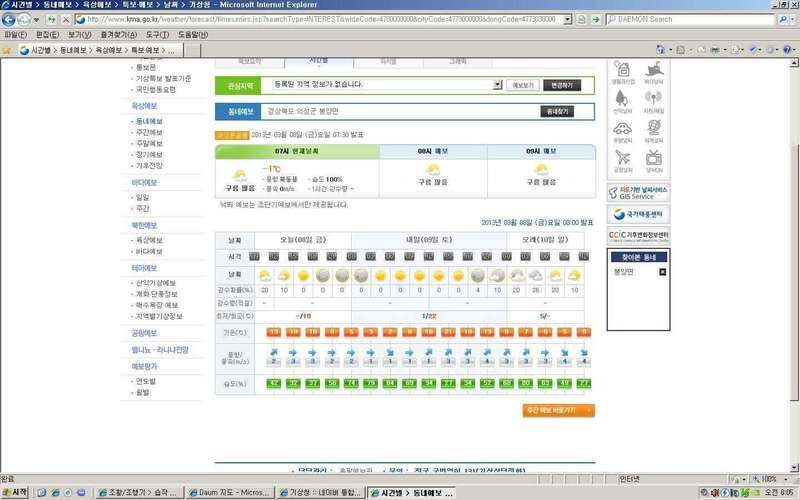Click the Refresh page icon

click(52, 19)
